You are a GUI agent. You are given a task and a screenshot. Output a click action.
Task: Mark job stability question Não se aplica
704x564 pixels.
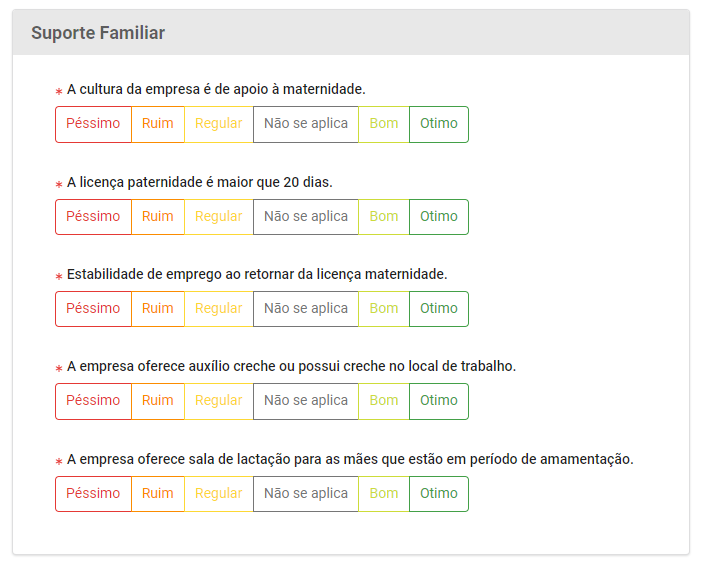coord(306,309)
